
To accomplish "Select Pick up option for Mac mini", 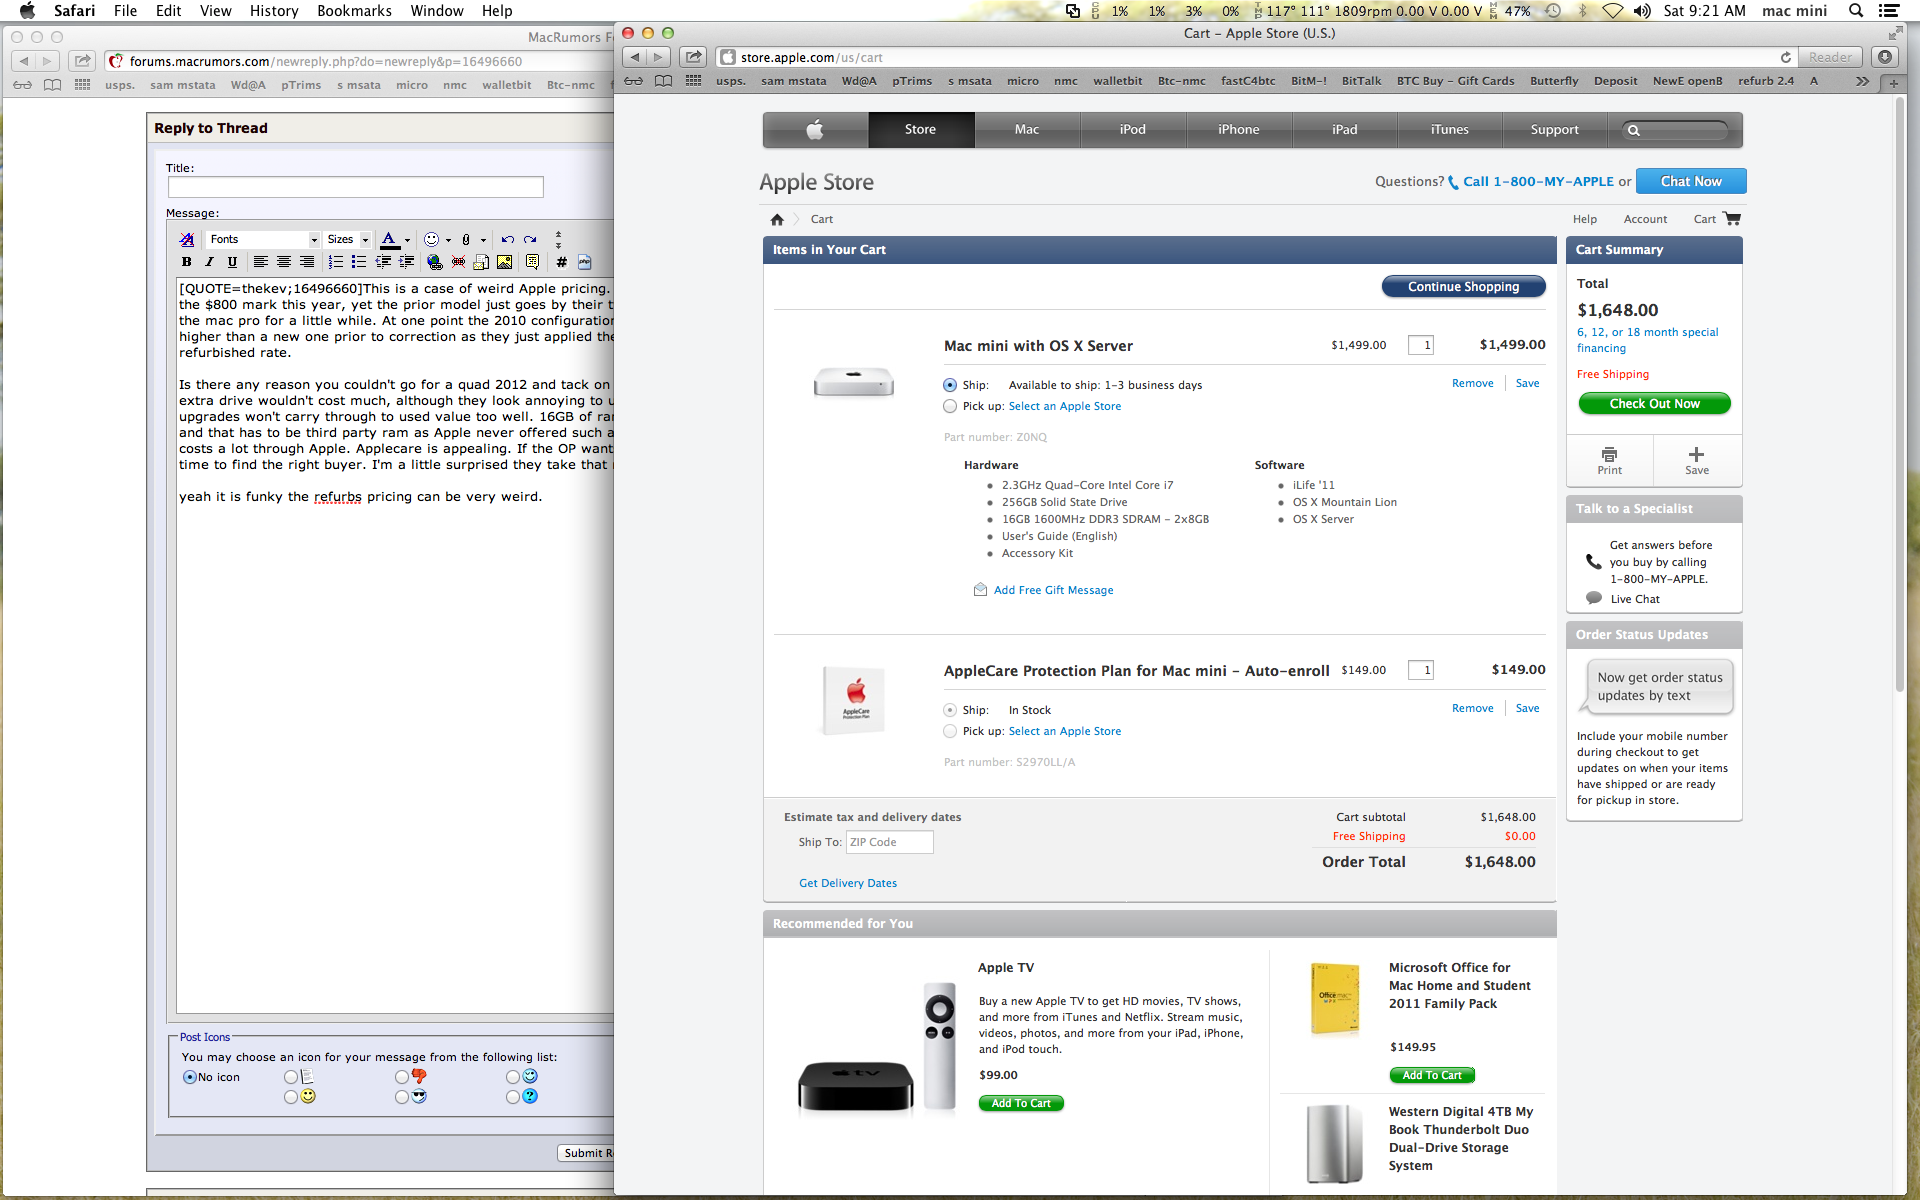I will pos(950,406).
